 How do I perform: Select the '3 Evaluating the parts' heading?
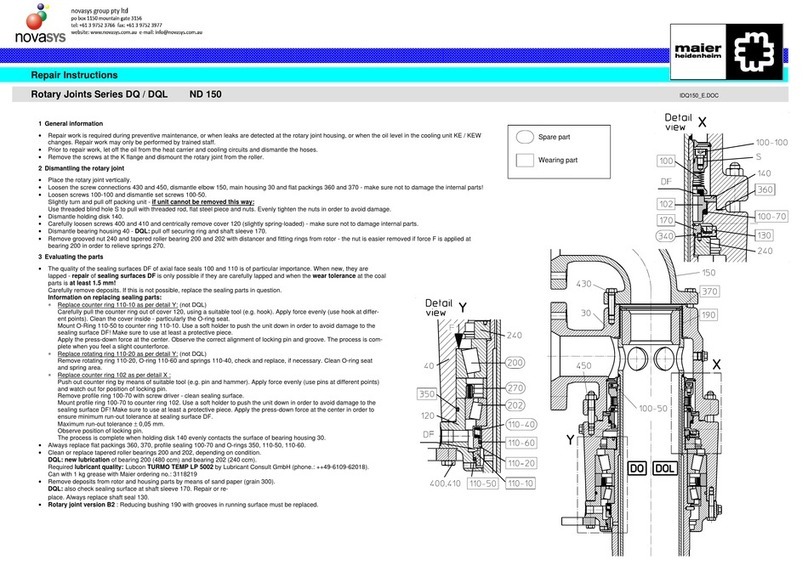71,257
